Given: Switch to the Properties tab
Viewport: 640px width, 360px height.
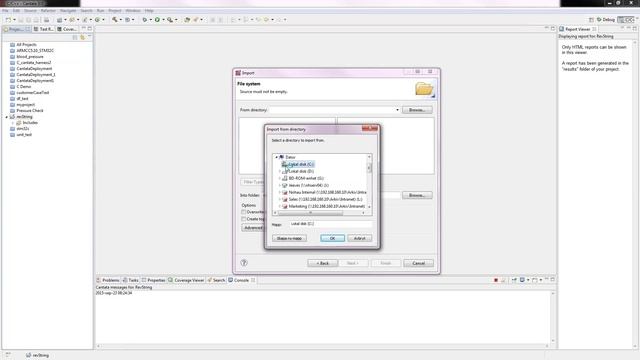Looking at the screenshot, I should (153, 280).
